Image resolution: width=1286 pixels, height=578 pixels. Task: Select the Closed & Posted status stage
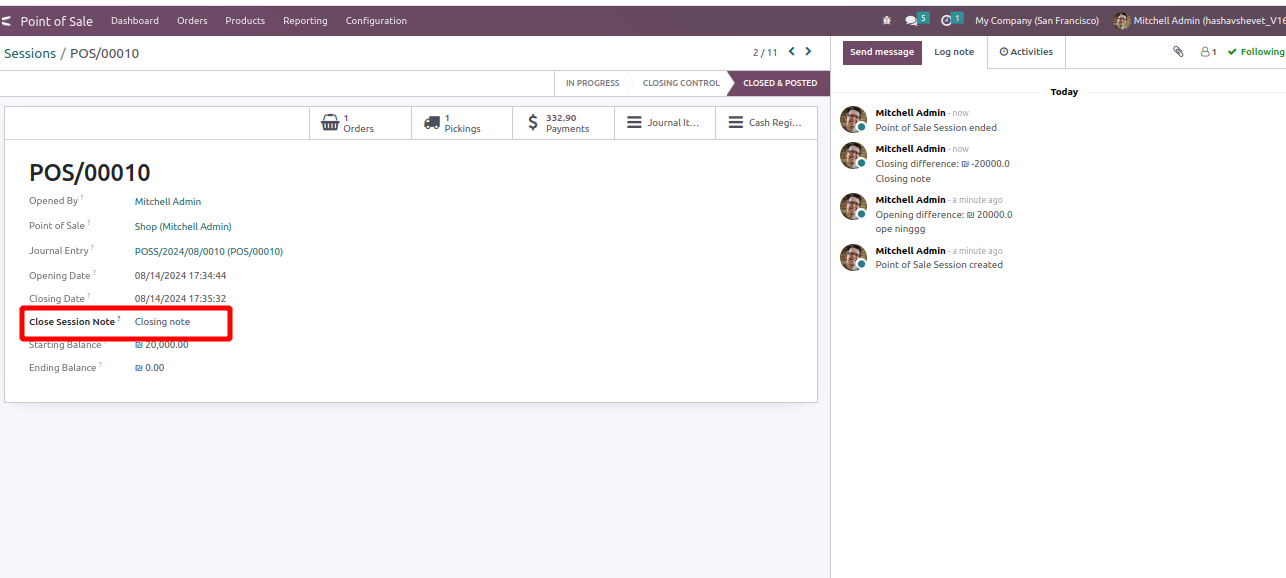[780, 83]
